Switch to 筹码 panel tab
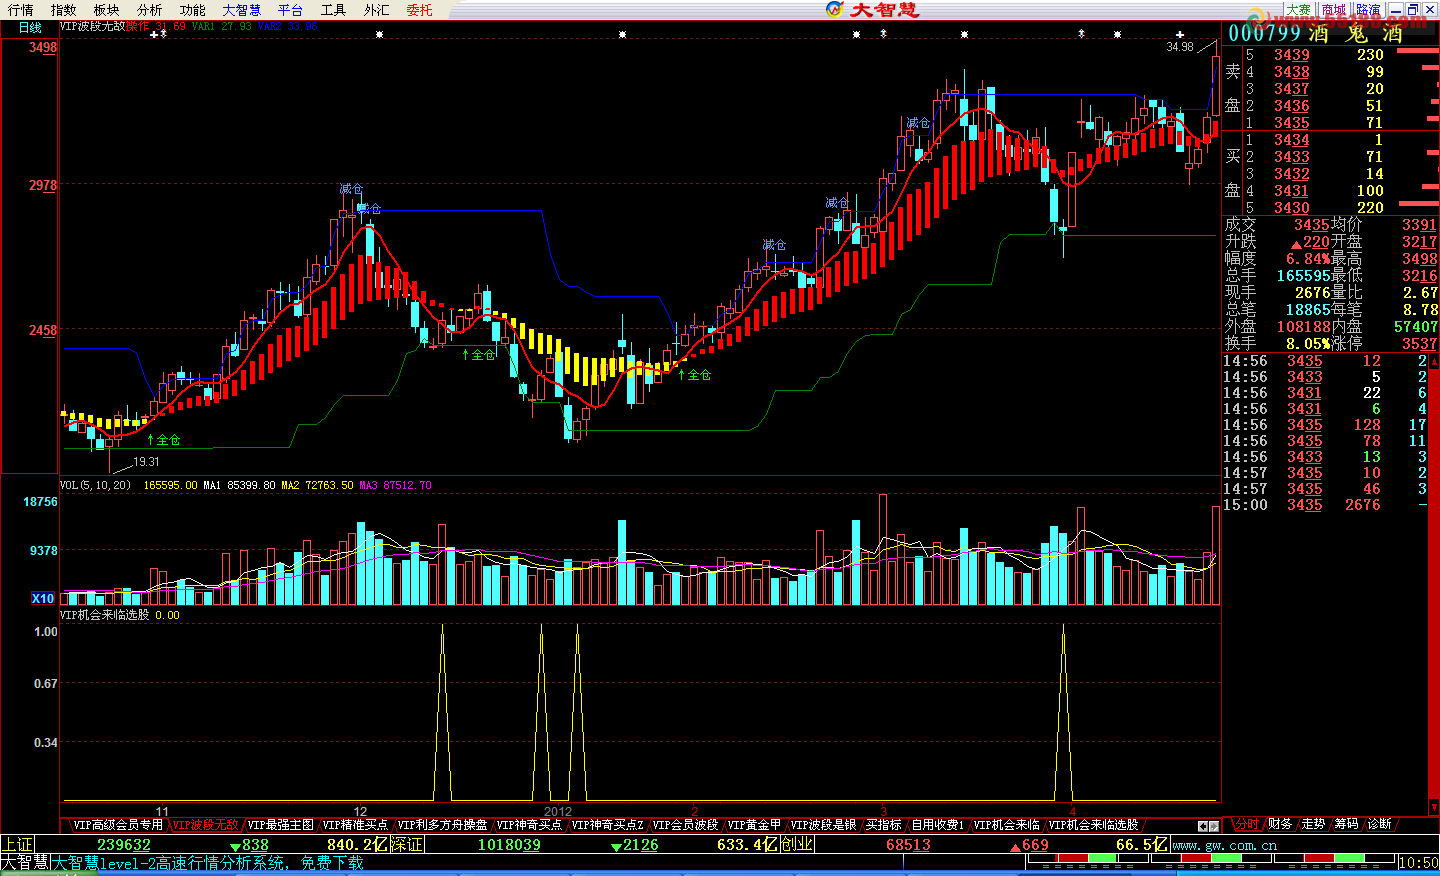The height and width of the screenshot is (876, 1440). (1346, 824)
